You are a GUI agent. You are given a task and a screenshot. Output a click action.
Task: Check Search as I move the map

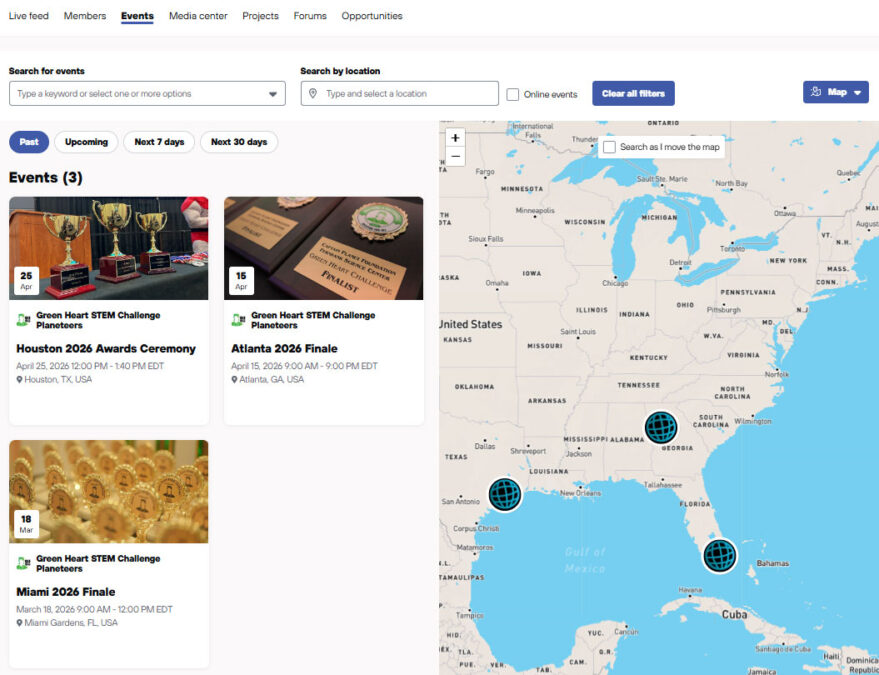[609, 147]
